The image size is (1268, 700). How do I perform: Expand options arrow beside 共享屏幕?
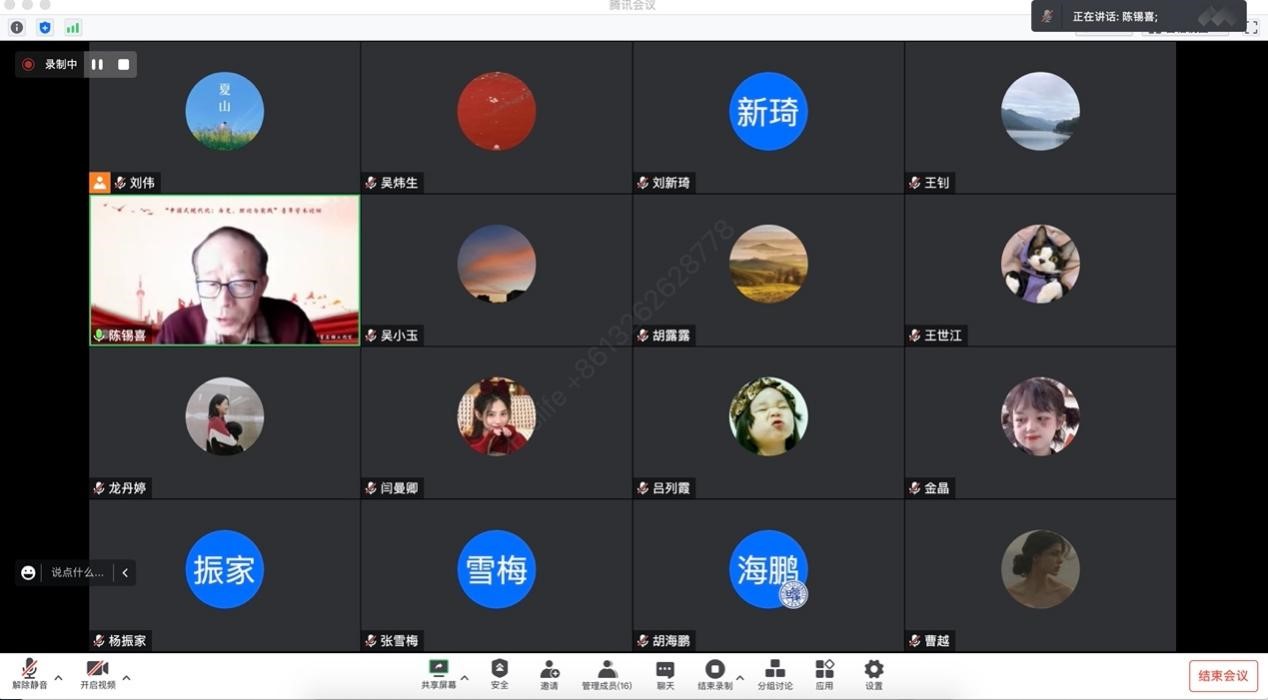pos(464,678)
